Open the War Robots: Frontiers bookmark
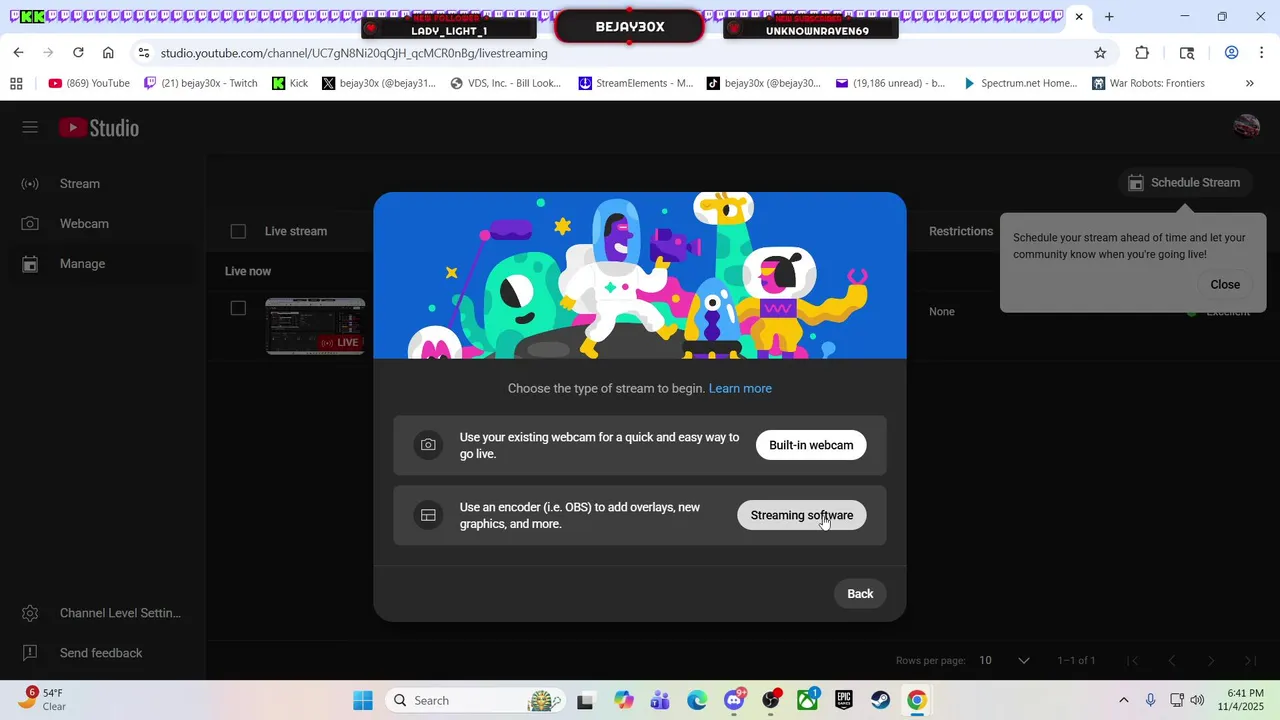The image size is (1280, 720). [x=1148, y=83]
